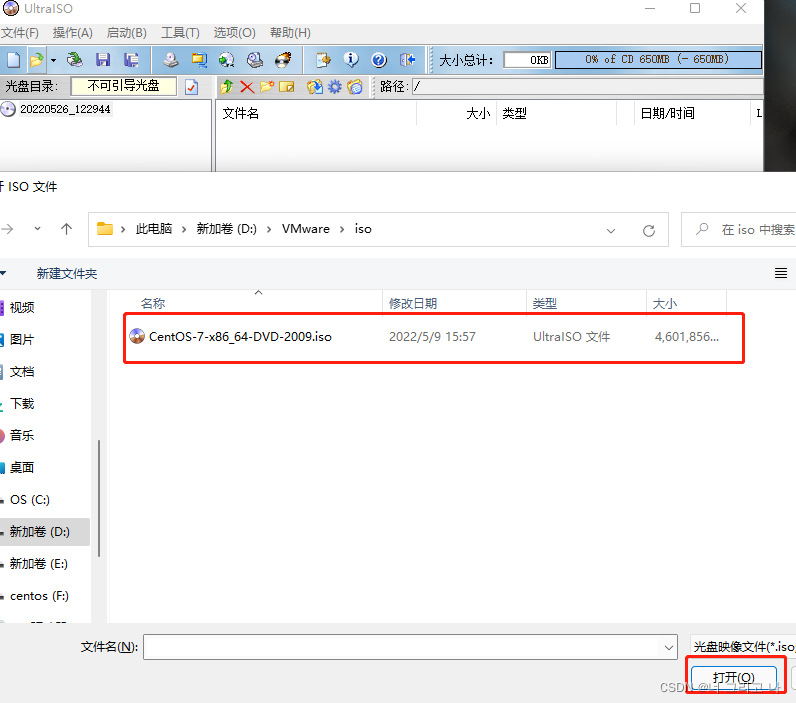Click the Open CD/DVD disc icon

(75, 60)
